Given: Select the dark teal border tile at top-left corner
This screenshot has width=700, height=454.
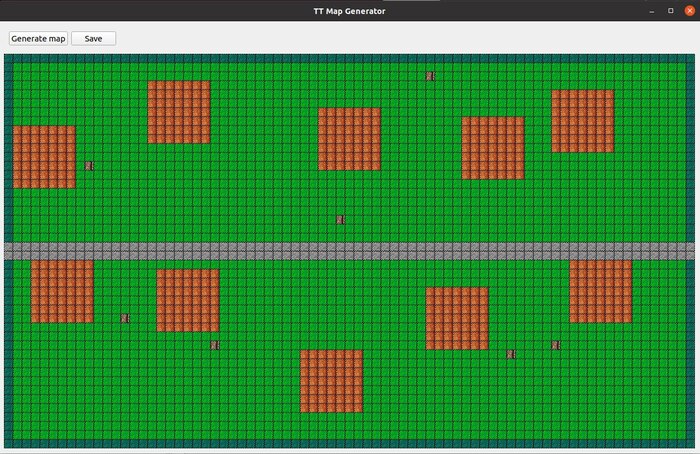Looking at the screenshot, I should coord(8,58).
